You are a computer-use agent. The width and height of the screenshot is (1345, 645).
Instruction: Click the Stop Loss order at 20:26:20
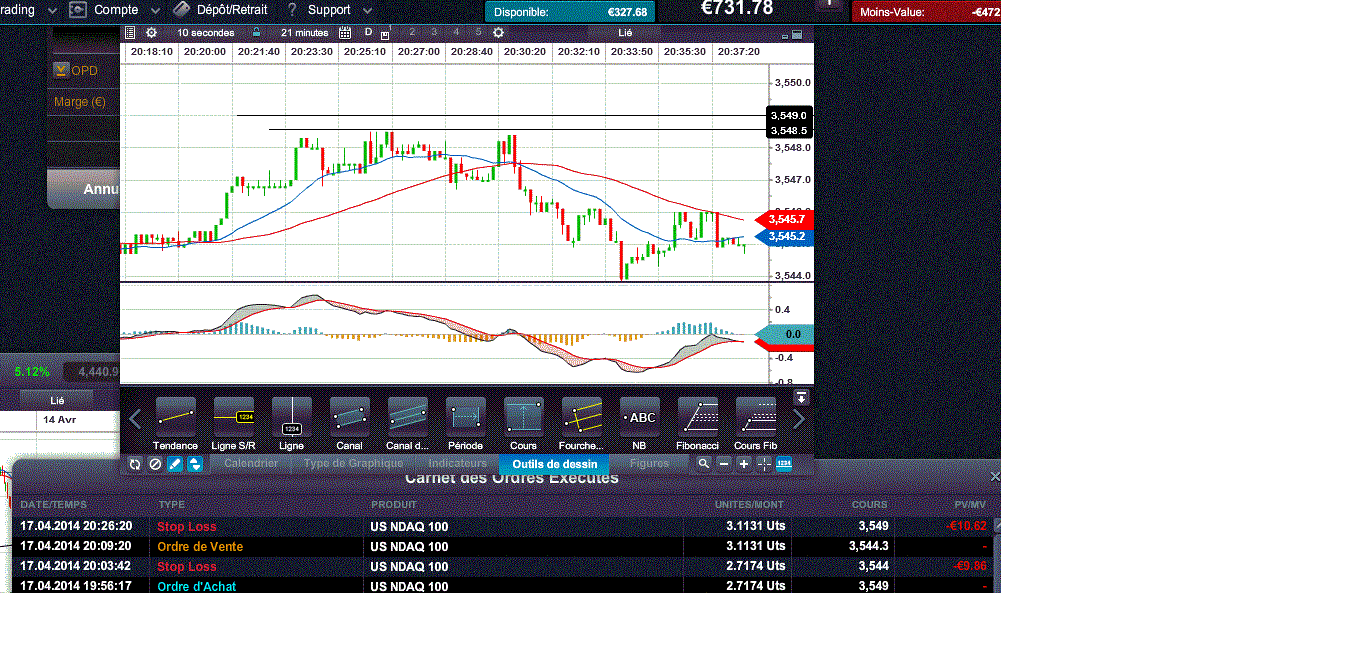(x=186, y=527)
